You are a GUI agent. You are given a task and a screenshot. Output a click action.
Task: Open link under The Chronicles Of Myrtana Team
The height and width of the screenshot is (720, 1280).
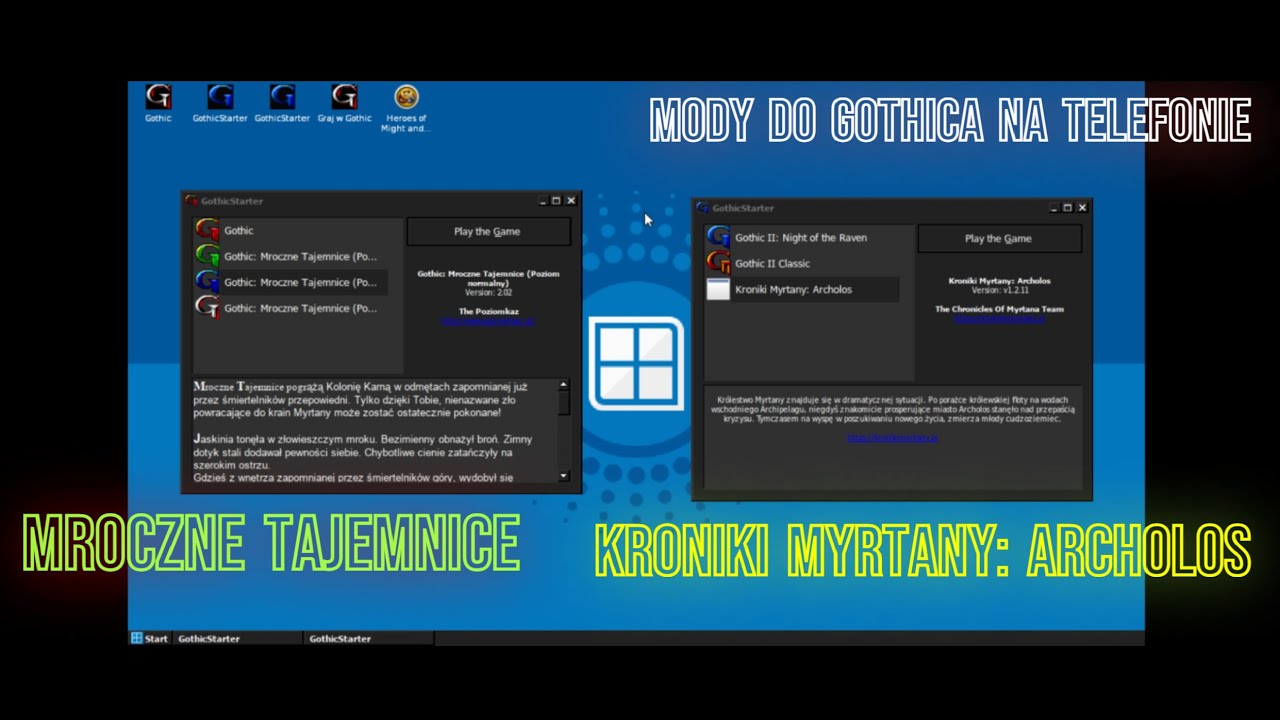(x=999, y=319)
